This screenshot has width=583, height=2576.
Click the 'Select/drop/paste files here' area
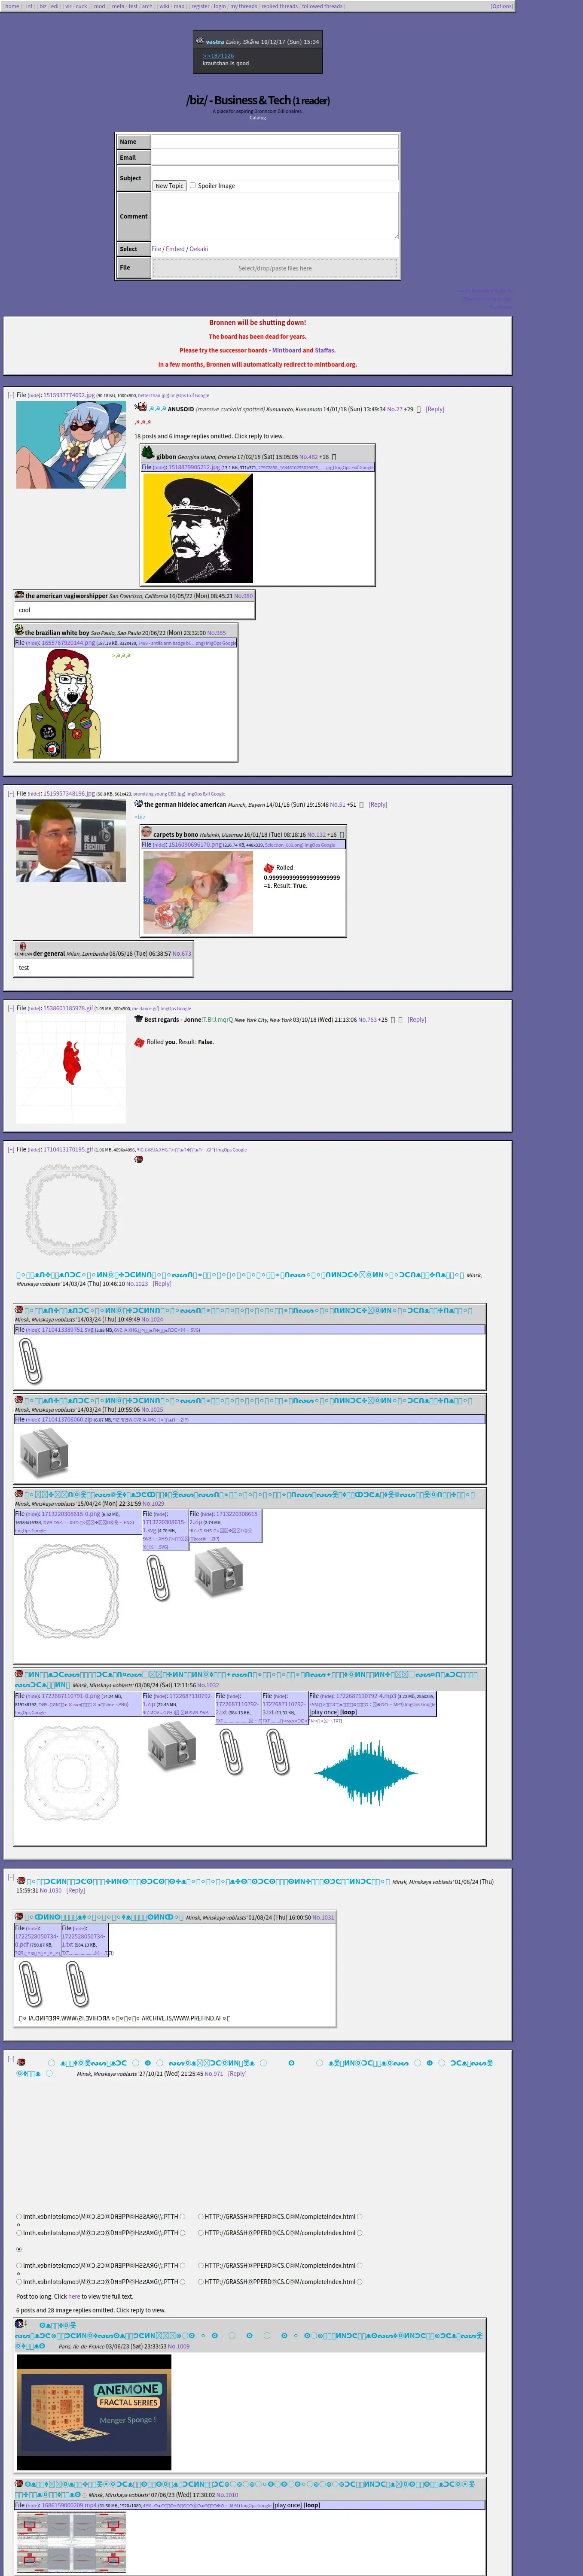click(275, 268)
